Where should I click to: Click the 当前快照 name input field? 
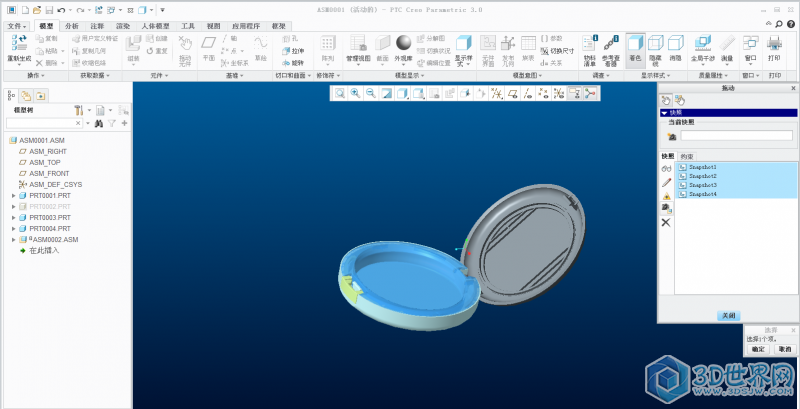737,136
